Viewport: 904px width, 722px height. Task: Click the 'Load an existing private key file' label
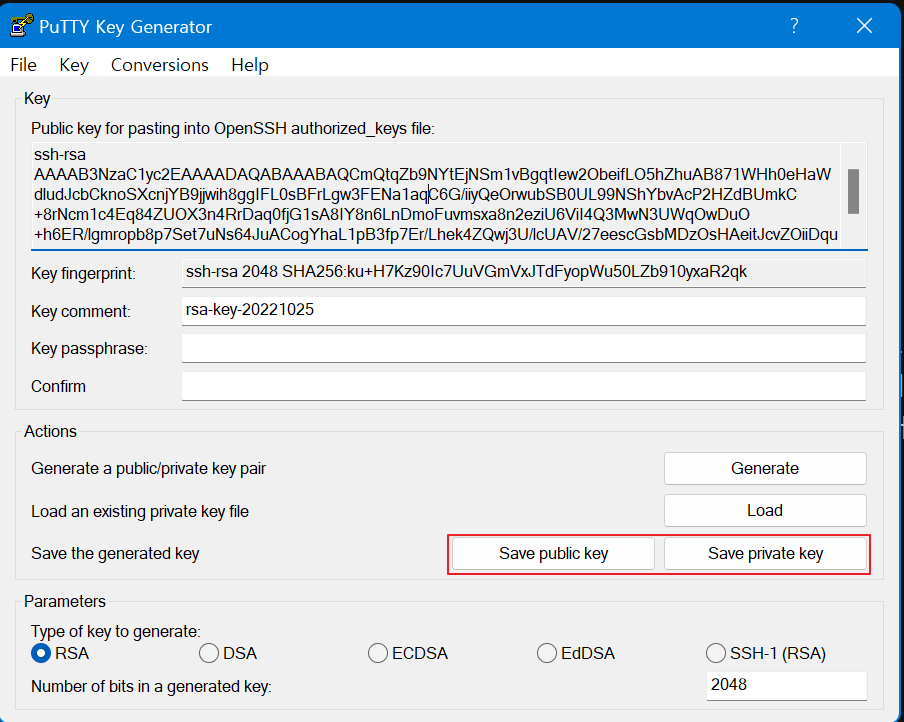coord(140,511)
